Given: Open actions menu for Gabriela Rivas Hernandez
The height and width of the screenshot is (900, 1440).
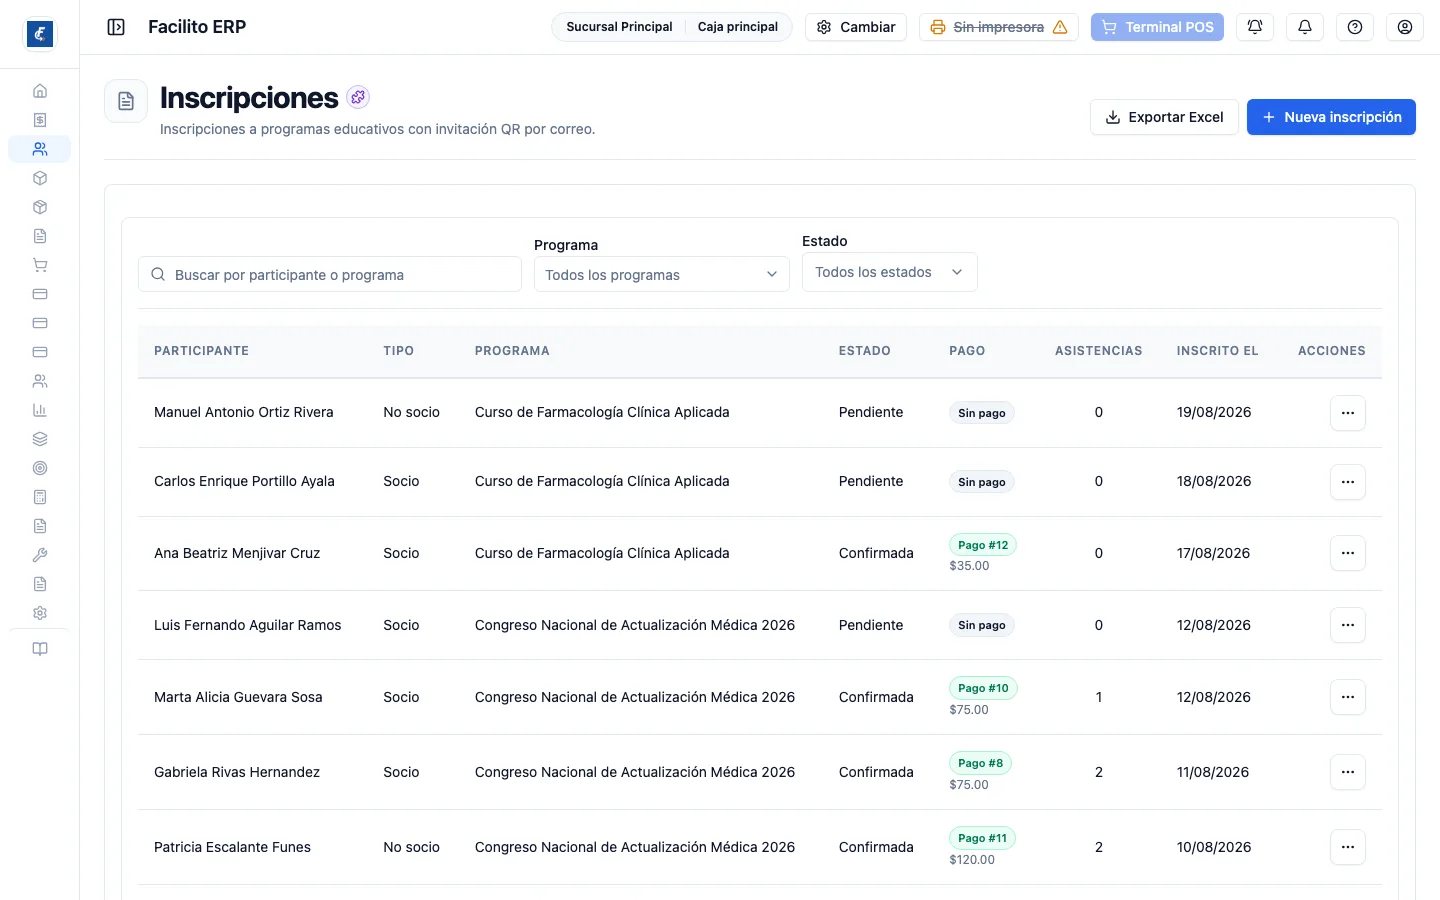Looking at the screenshot, I should point(1348,772).
